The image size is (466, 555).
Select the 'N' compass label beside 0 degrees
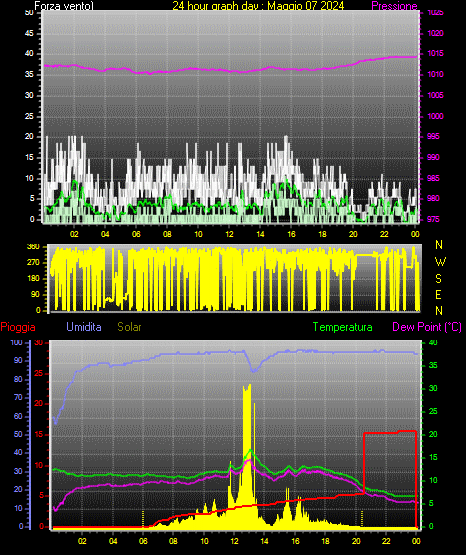click(x=439, y=311)
